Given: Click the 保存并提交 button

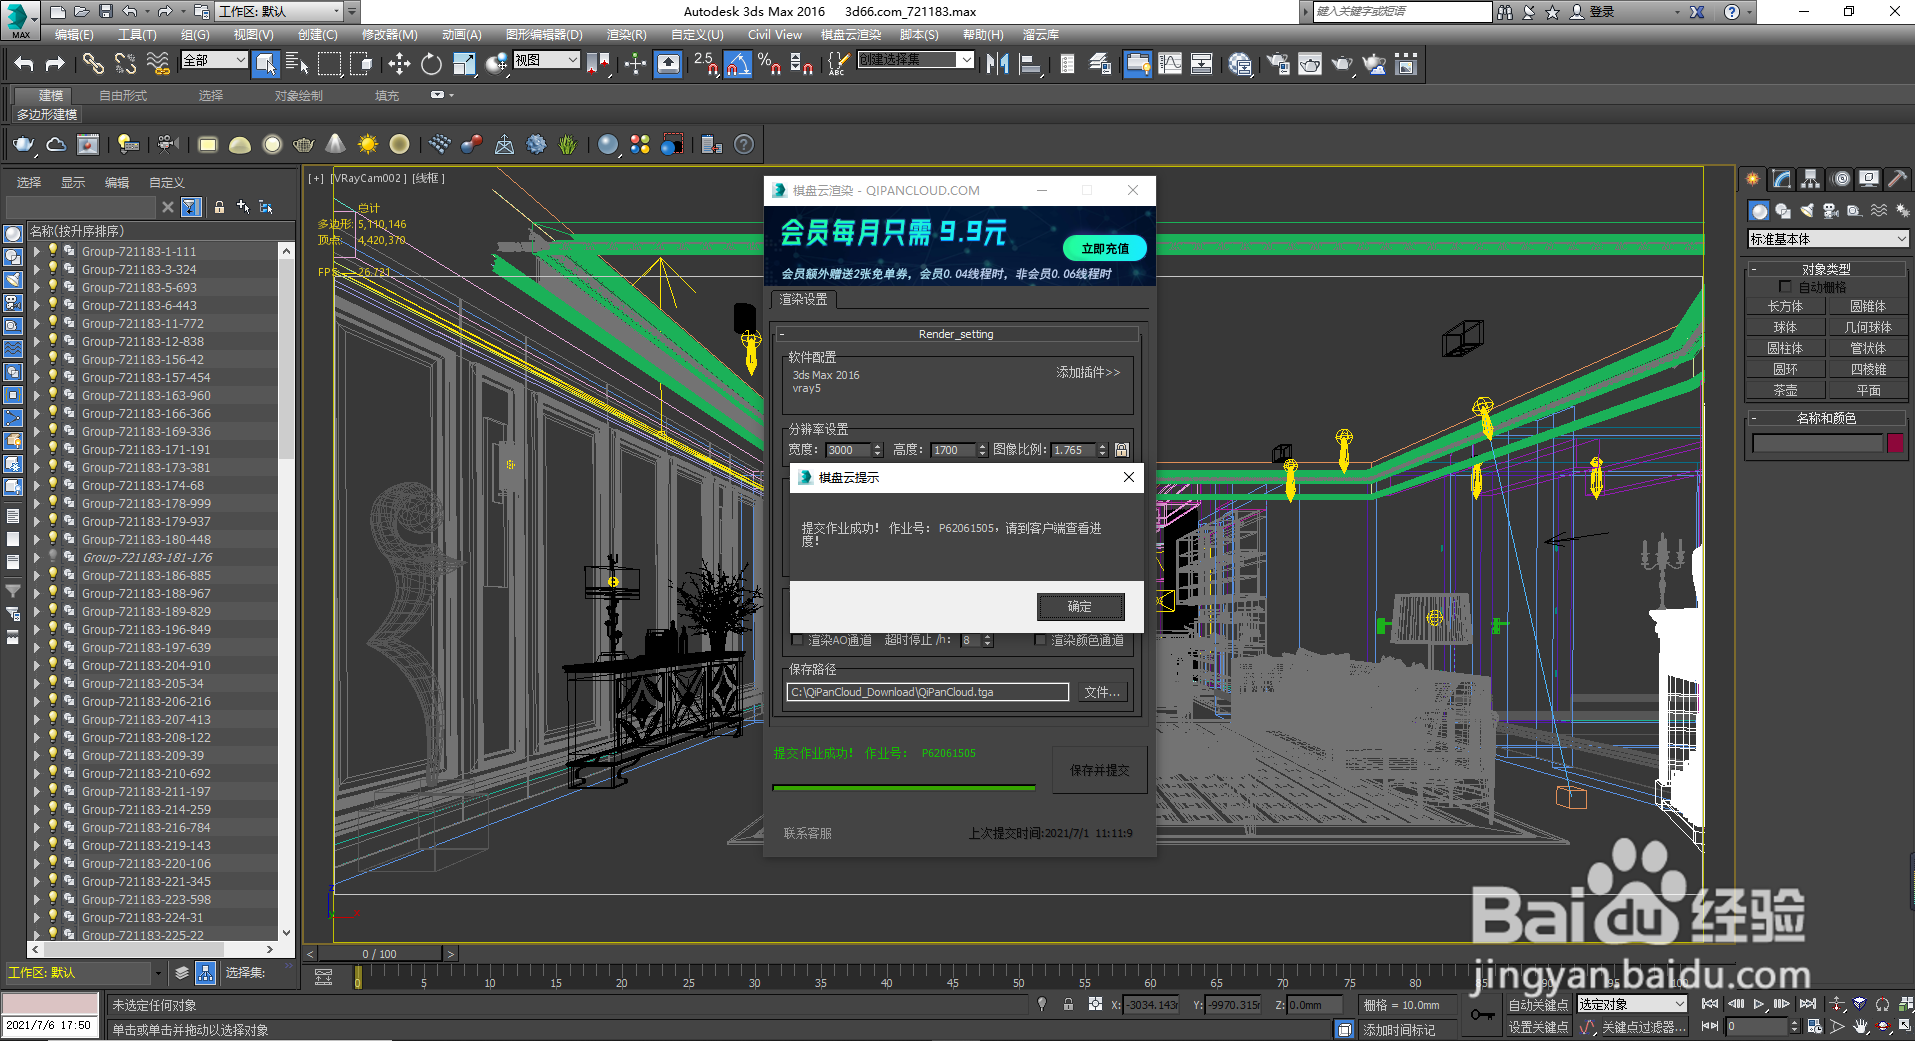Looking at the screenshot, I should pyautogui.click(x=1099, y=770).
